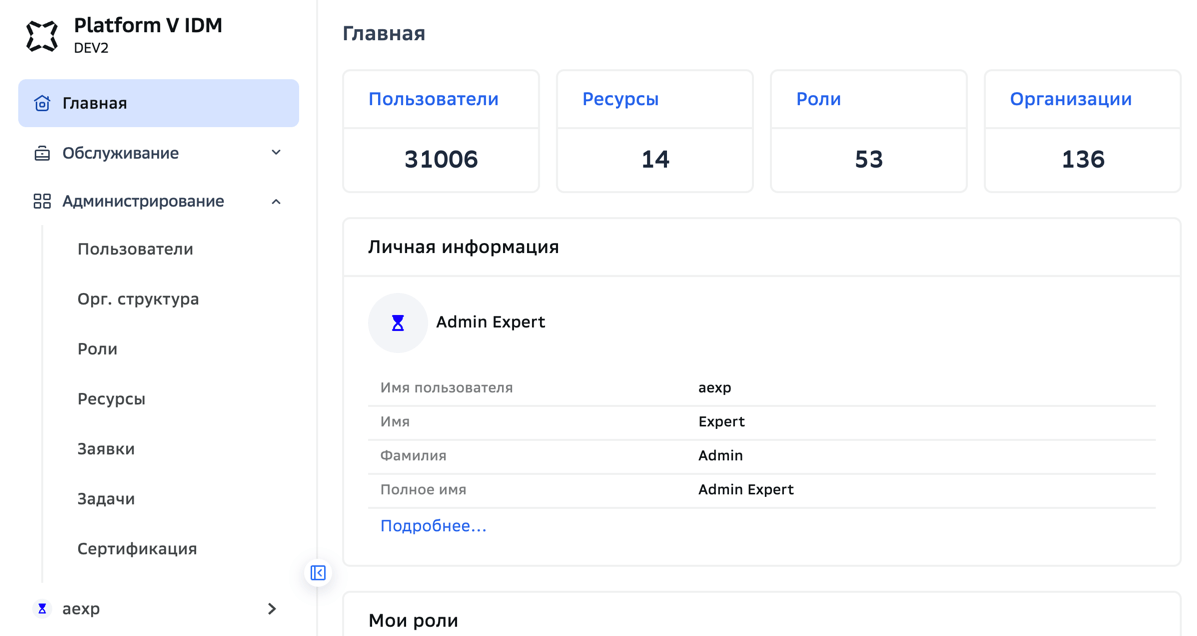Viewport: 1197px width, 636px height.
Task: Click the resources count 14
Action: point(655,159)
